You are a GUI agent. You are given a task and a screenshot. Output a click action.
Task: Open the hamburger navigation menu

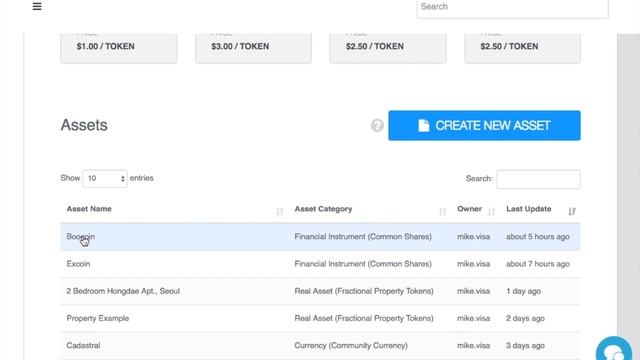pos(37,6)
